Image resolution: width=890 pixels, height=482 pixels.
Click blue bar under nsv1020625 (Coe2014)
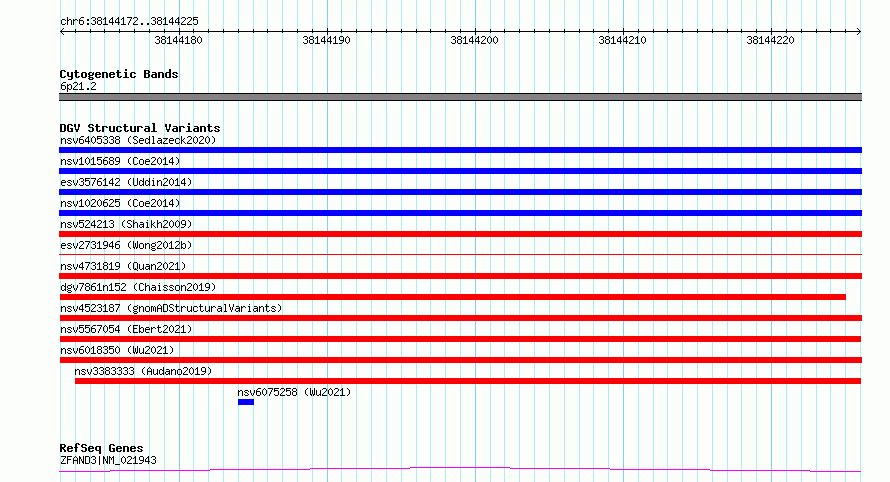click(460, 213)
